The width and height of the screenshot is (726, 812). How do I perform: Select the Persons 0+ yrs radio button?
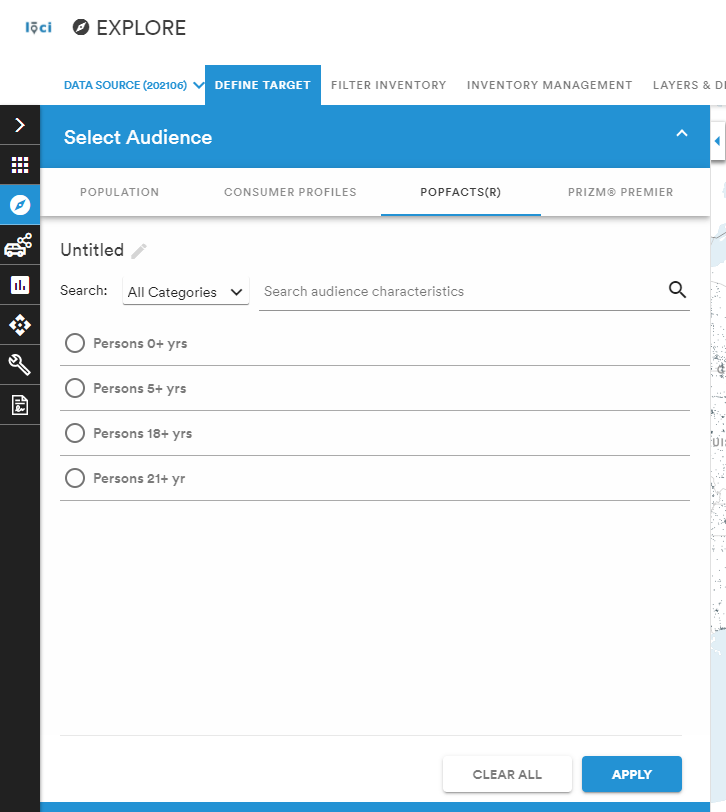[x=75, y=343]
